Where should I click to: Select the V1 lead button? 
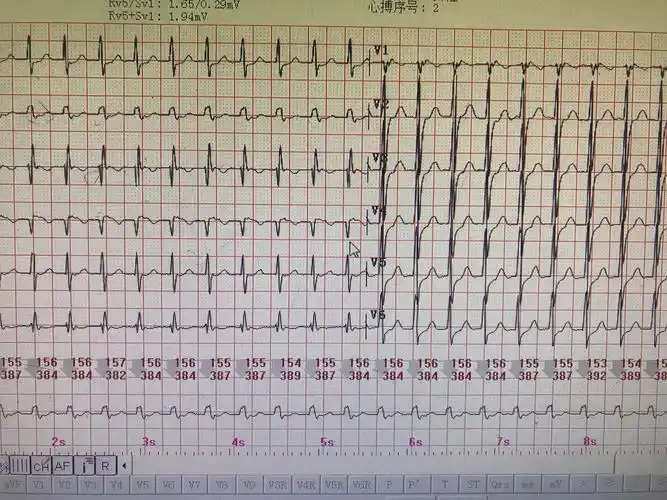38,485
